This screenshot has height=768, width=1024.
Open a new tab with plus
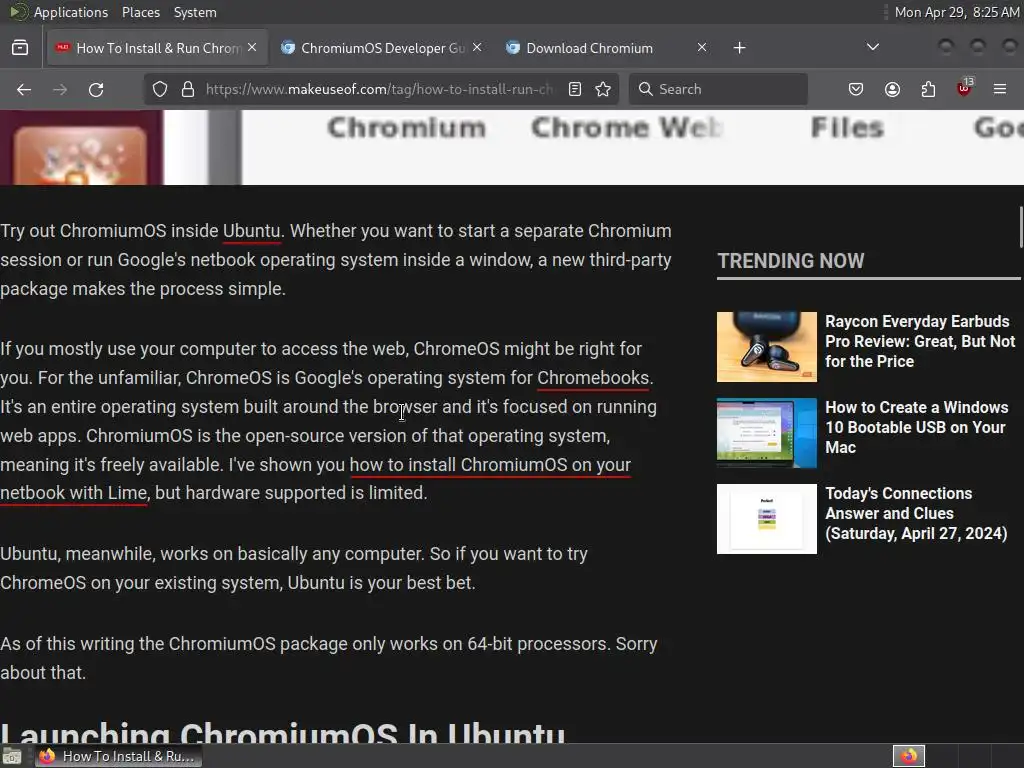tap(739, 48)
